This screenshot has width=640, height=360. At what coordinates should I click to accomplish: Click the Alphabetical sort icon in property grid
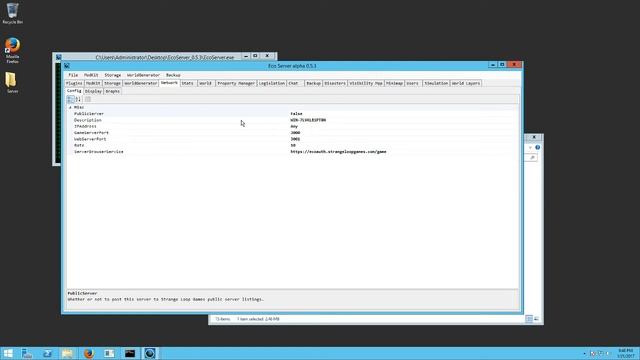(78, 99)
